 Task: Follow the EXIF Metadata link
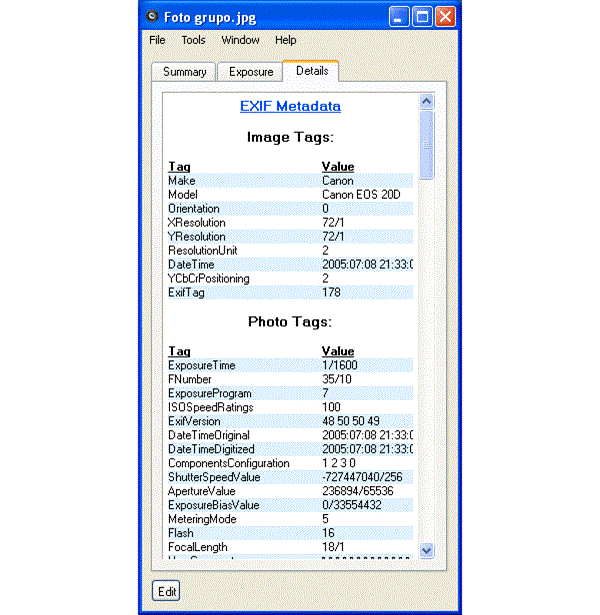tap(290, 106)
